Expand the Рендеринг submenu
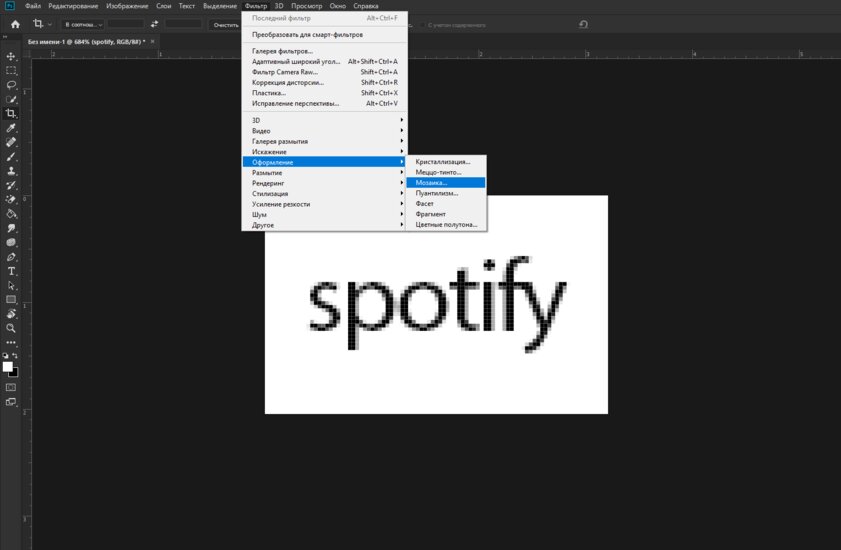Image resolution: width=841 pixels, height=550 pixels. pyautogui.click(x=324, y=183)
